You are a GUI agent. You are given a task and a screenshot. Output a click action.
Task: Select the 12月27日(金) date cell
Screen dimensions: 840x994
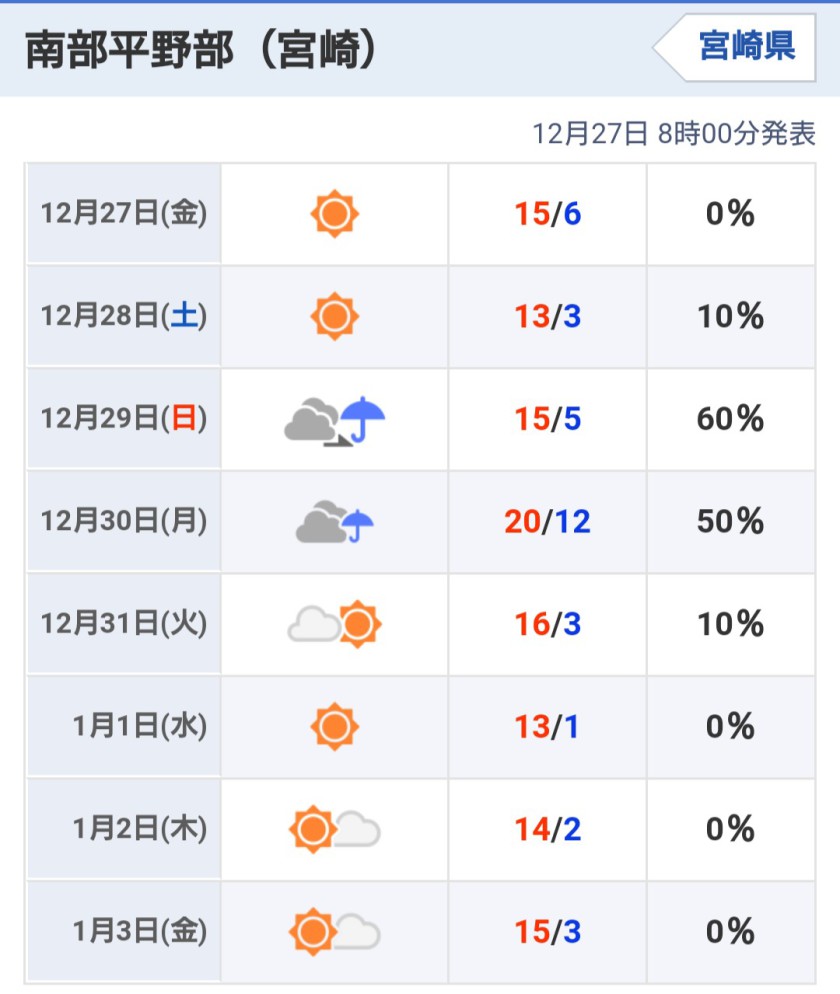[x=124, y=214]
